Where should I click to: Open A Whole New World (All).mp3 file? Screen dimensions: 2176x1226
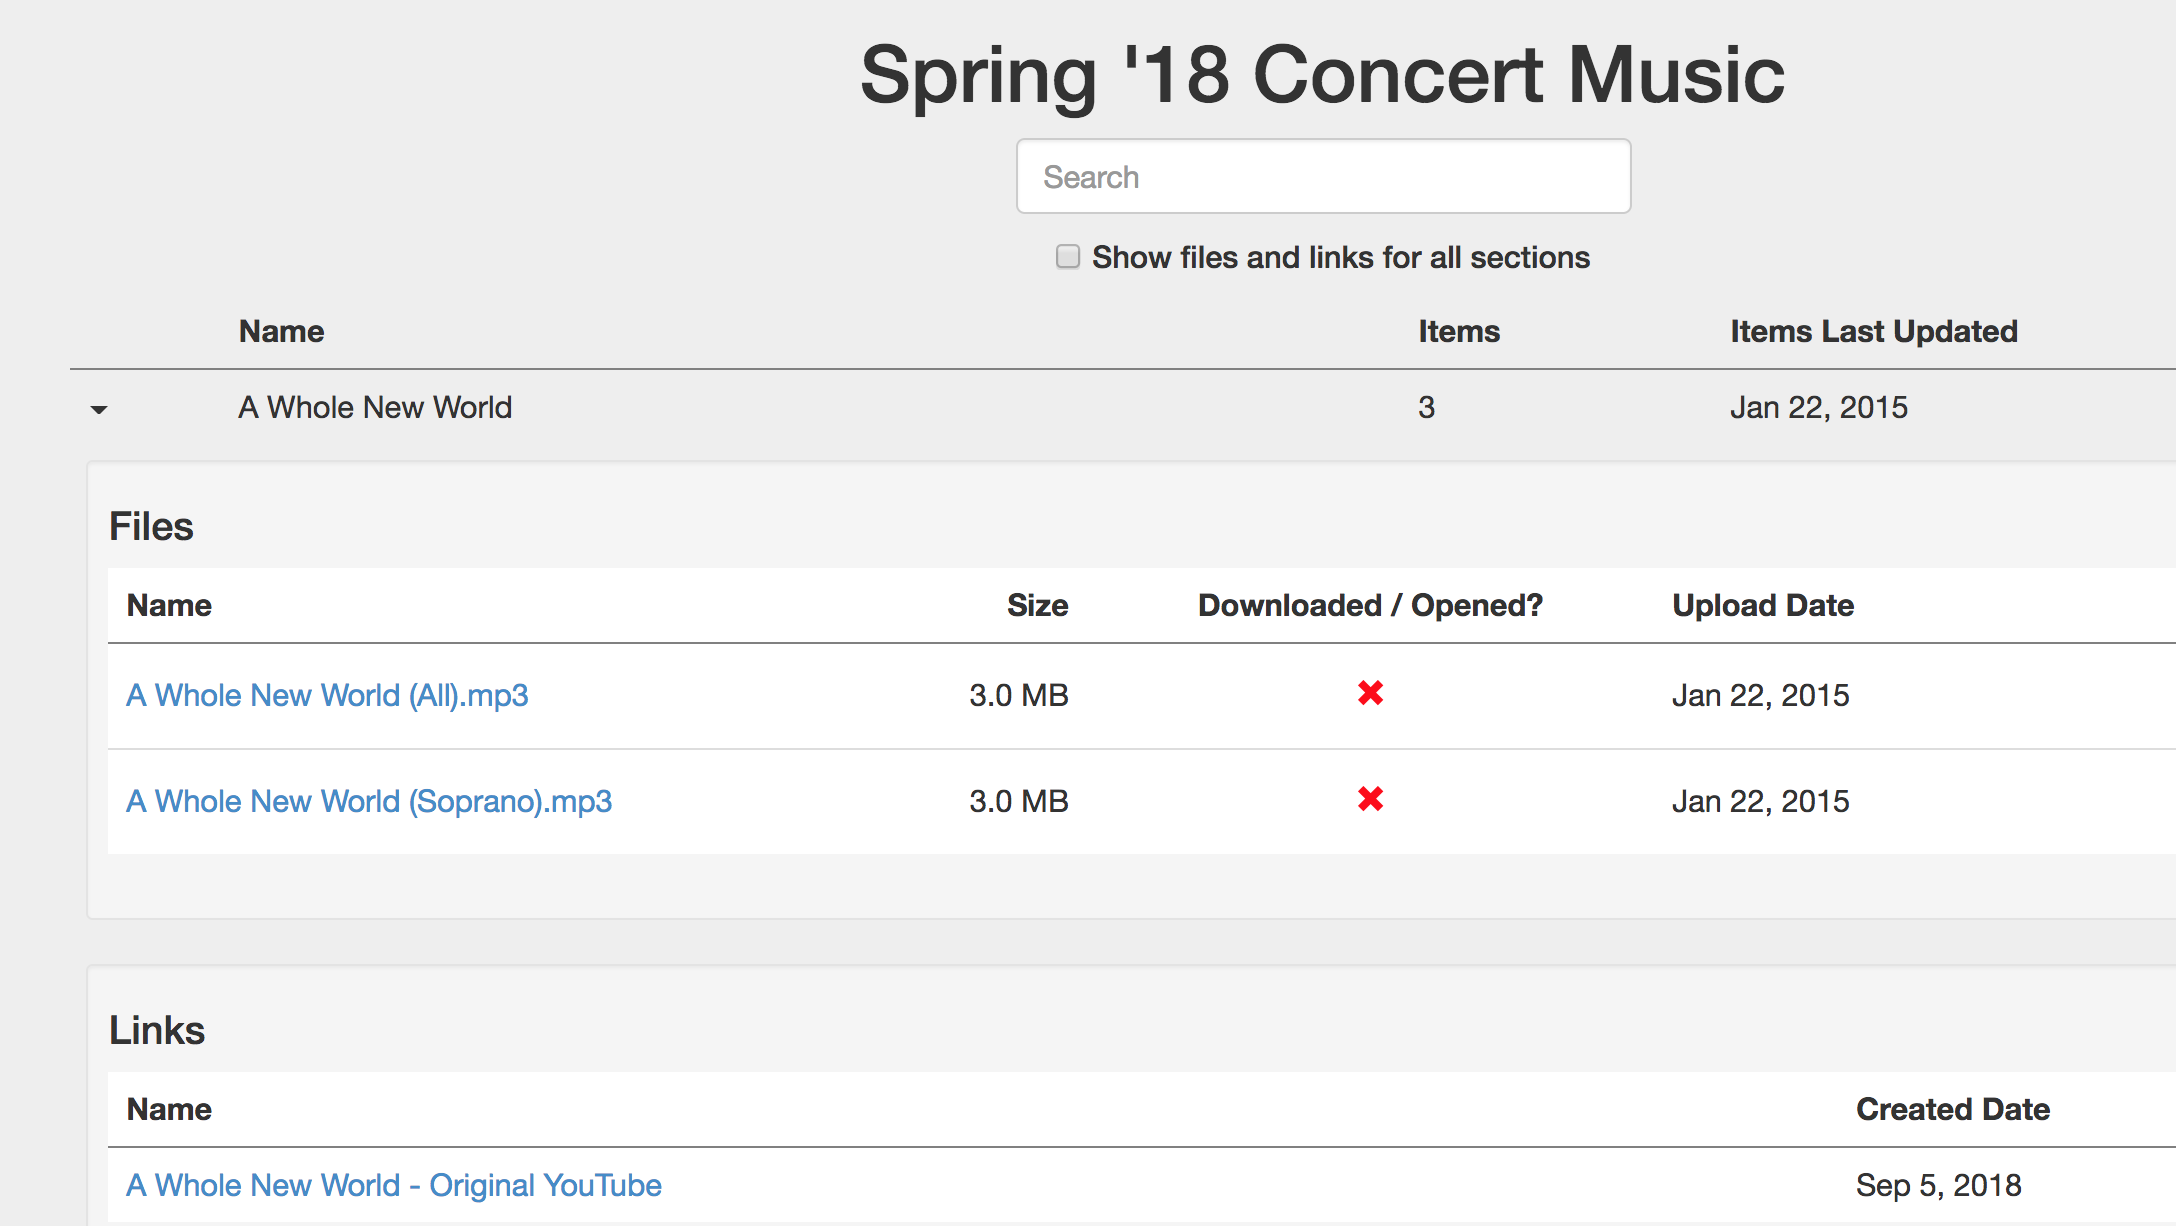point(327,695)
